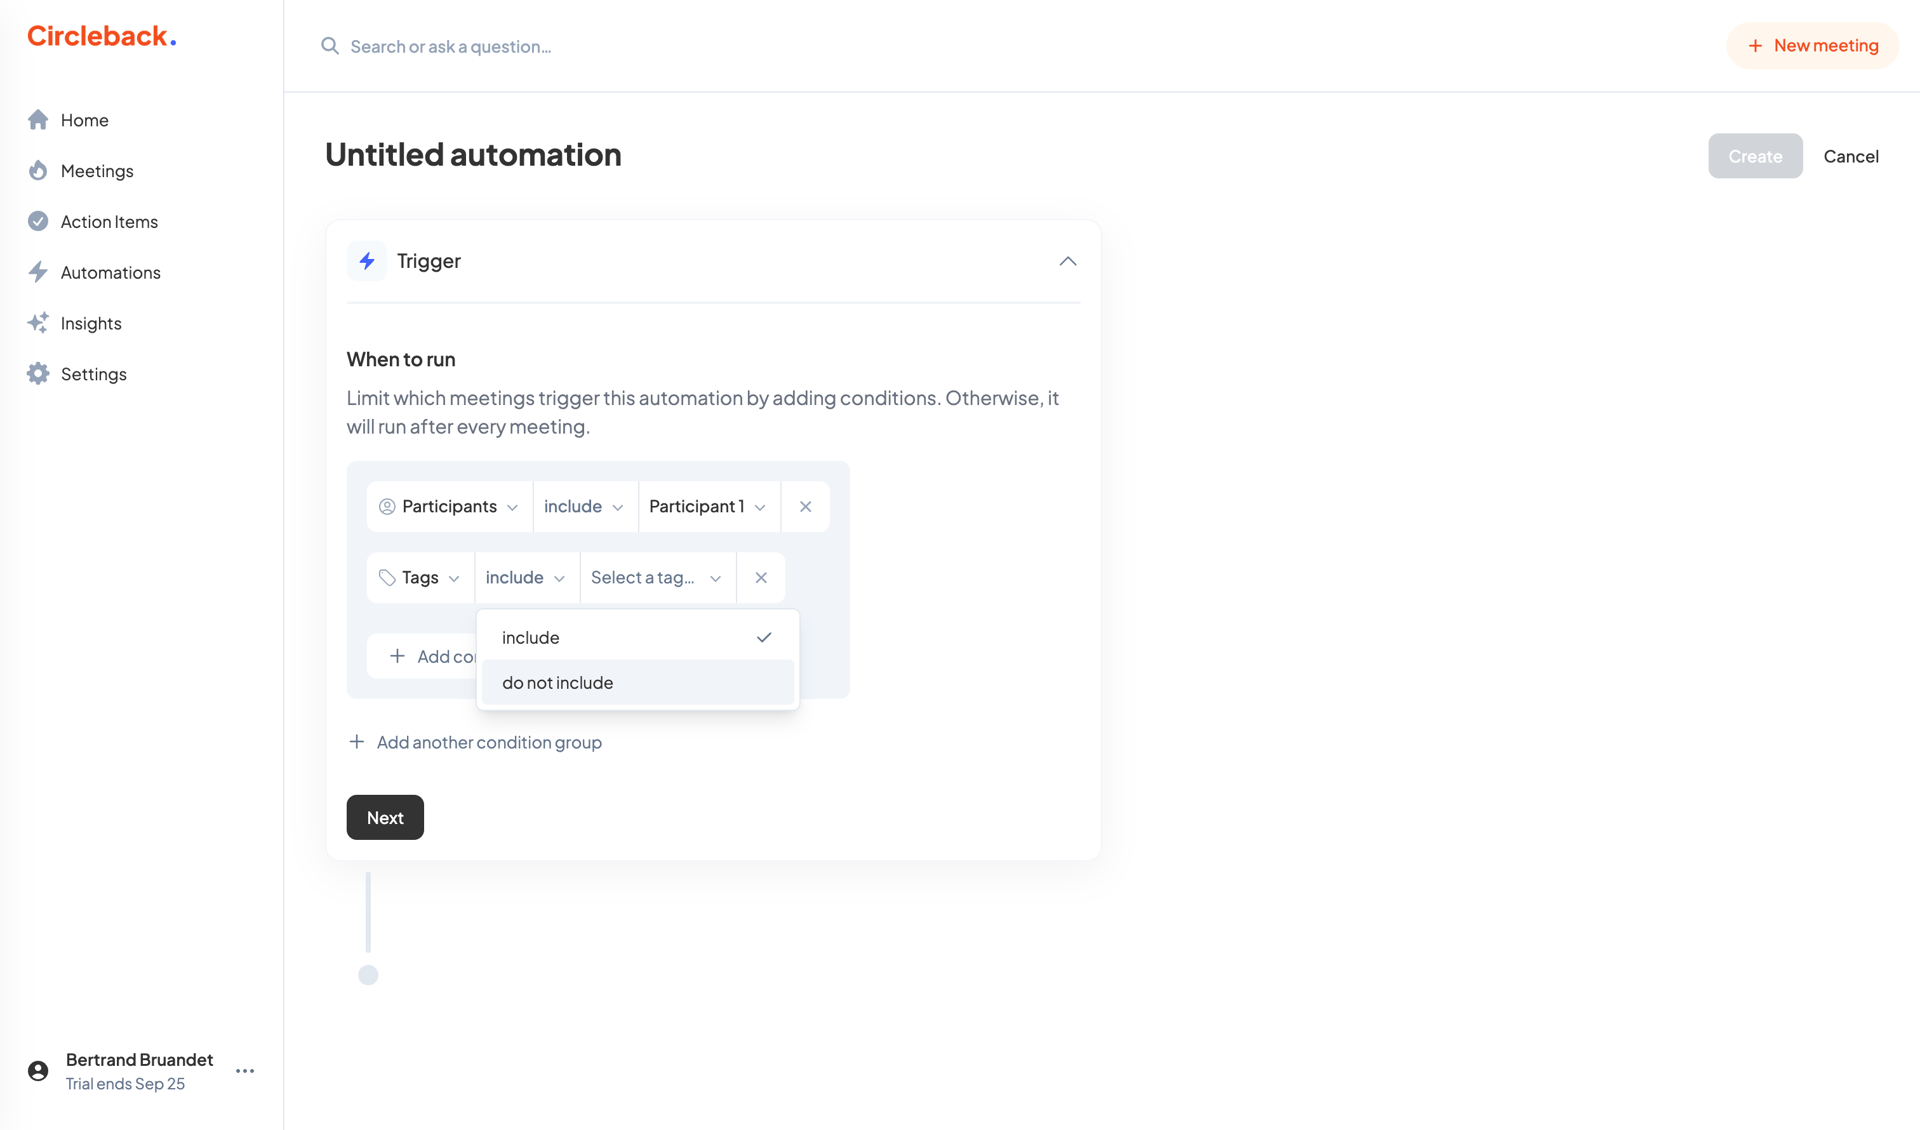Remove the Tags condition with the X

[761, 577]
